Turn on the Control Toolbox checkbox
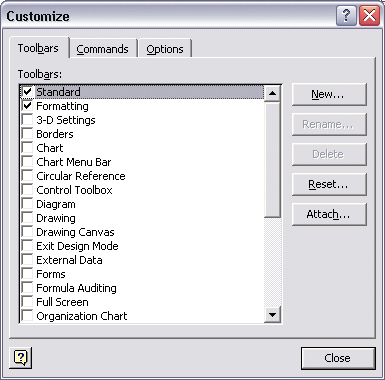385x380 pixels. (x=27, y=190)
